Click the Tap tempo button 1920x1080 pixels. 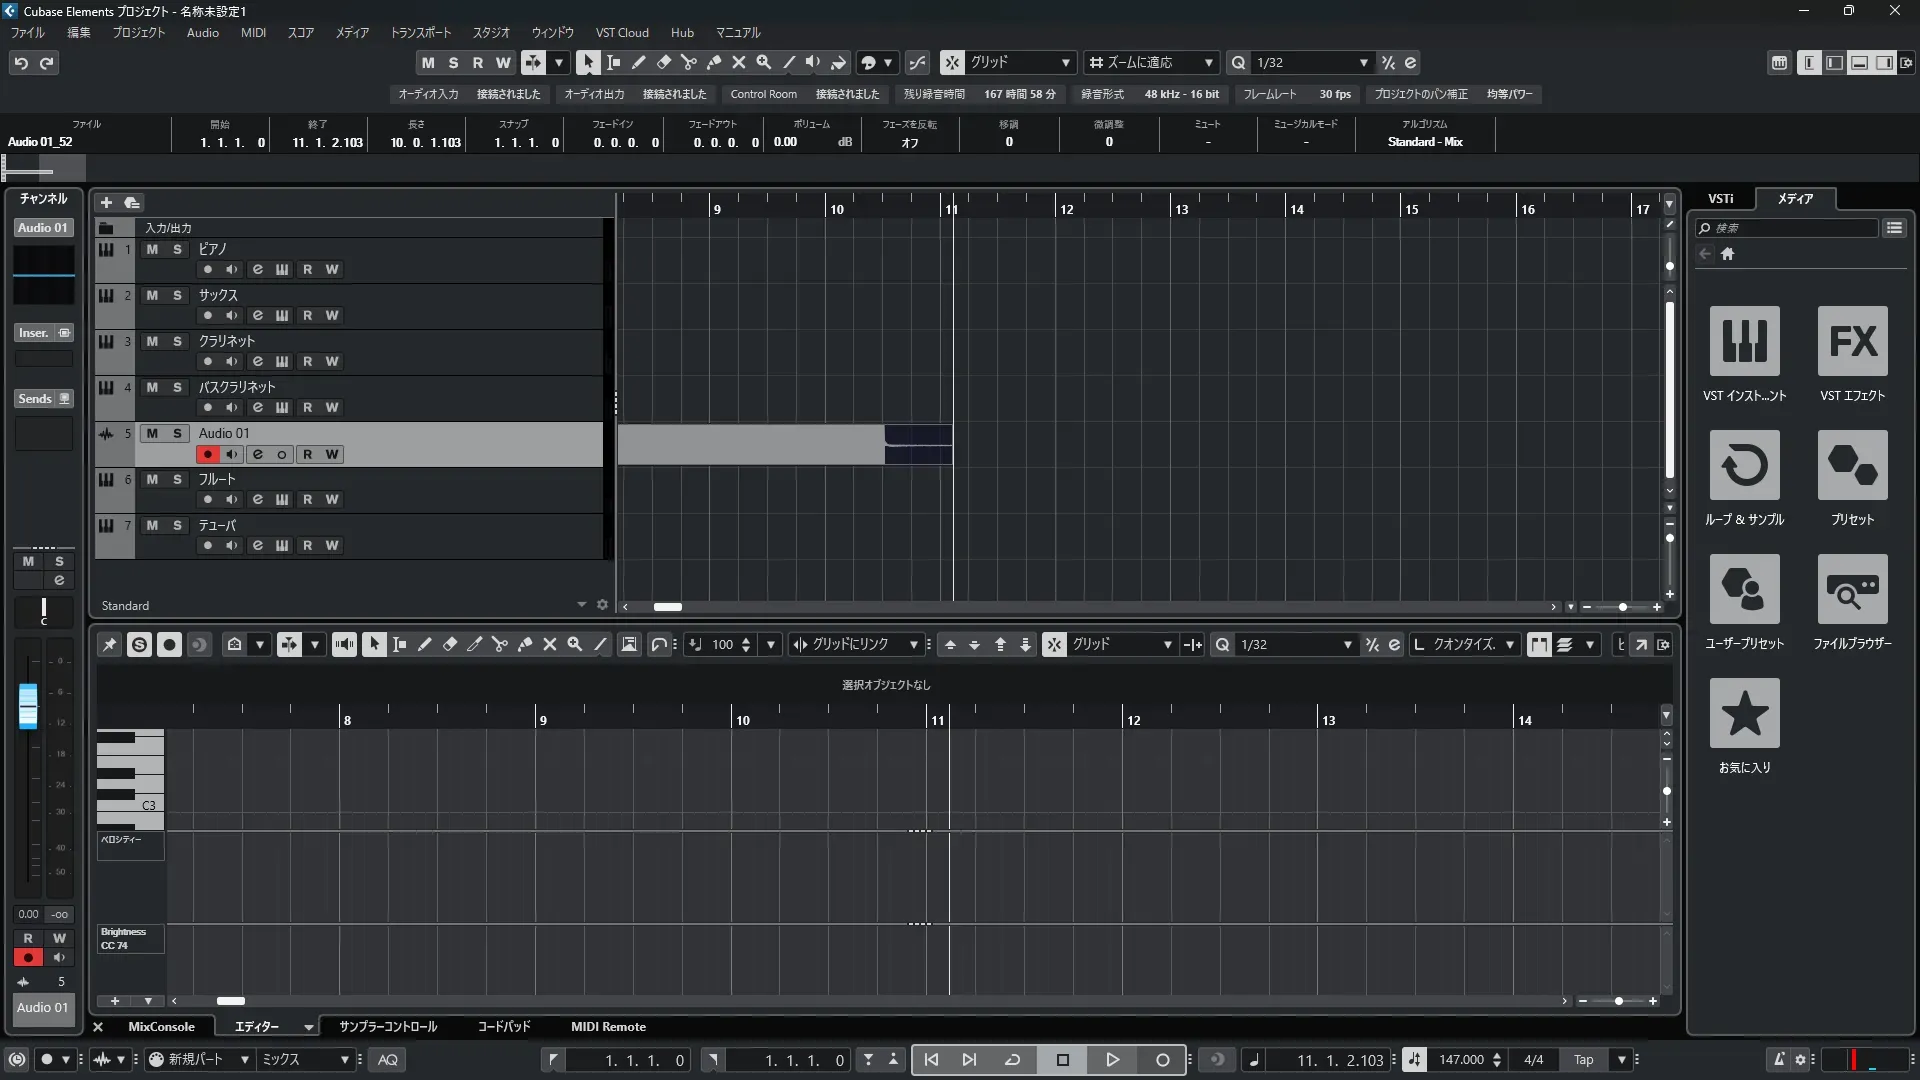(1583, 1059)
